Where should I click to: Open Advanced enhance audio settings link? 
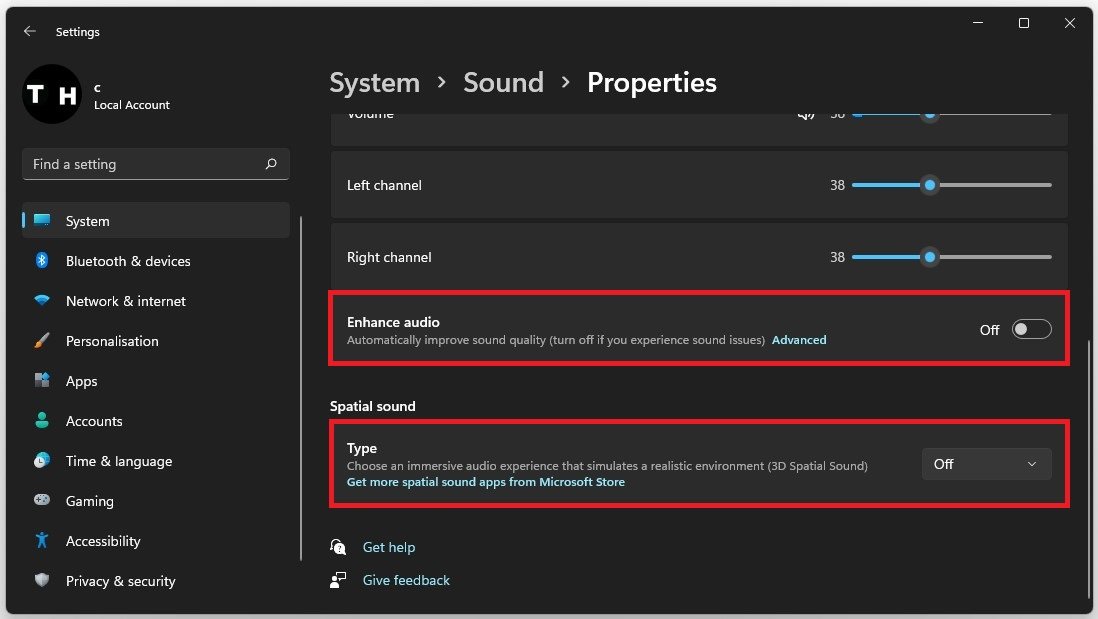[x=799, y=340]
